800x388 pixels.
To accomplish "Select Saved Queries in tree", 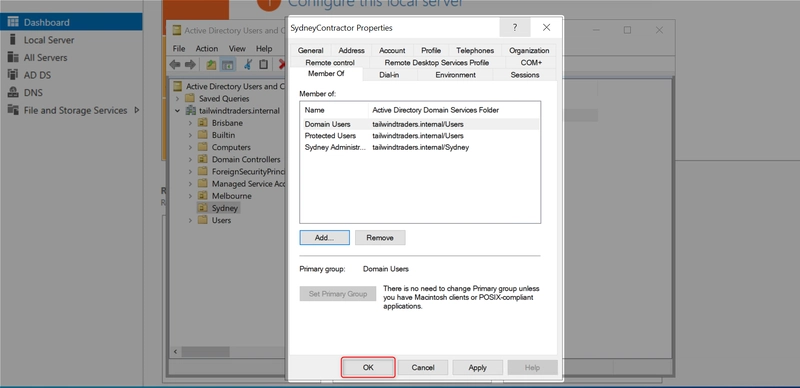I will 224,99.
